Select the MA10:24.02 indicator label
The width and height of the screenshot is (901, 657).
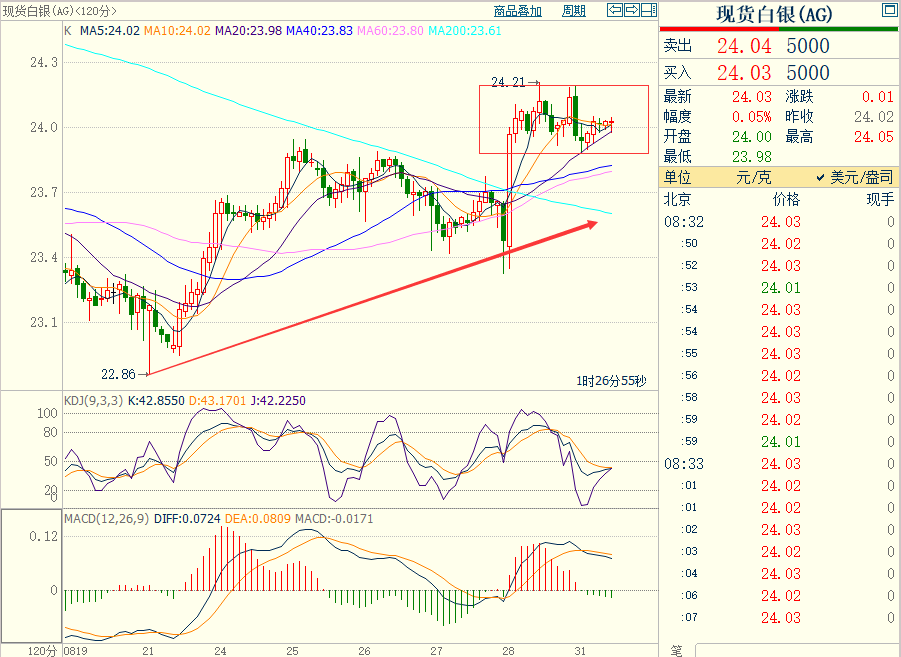[x=177, y=30]
